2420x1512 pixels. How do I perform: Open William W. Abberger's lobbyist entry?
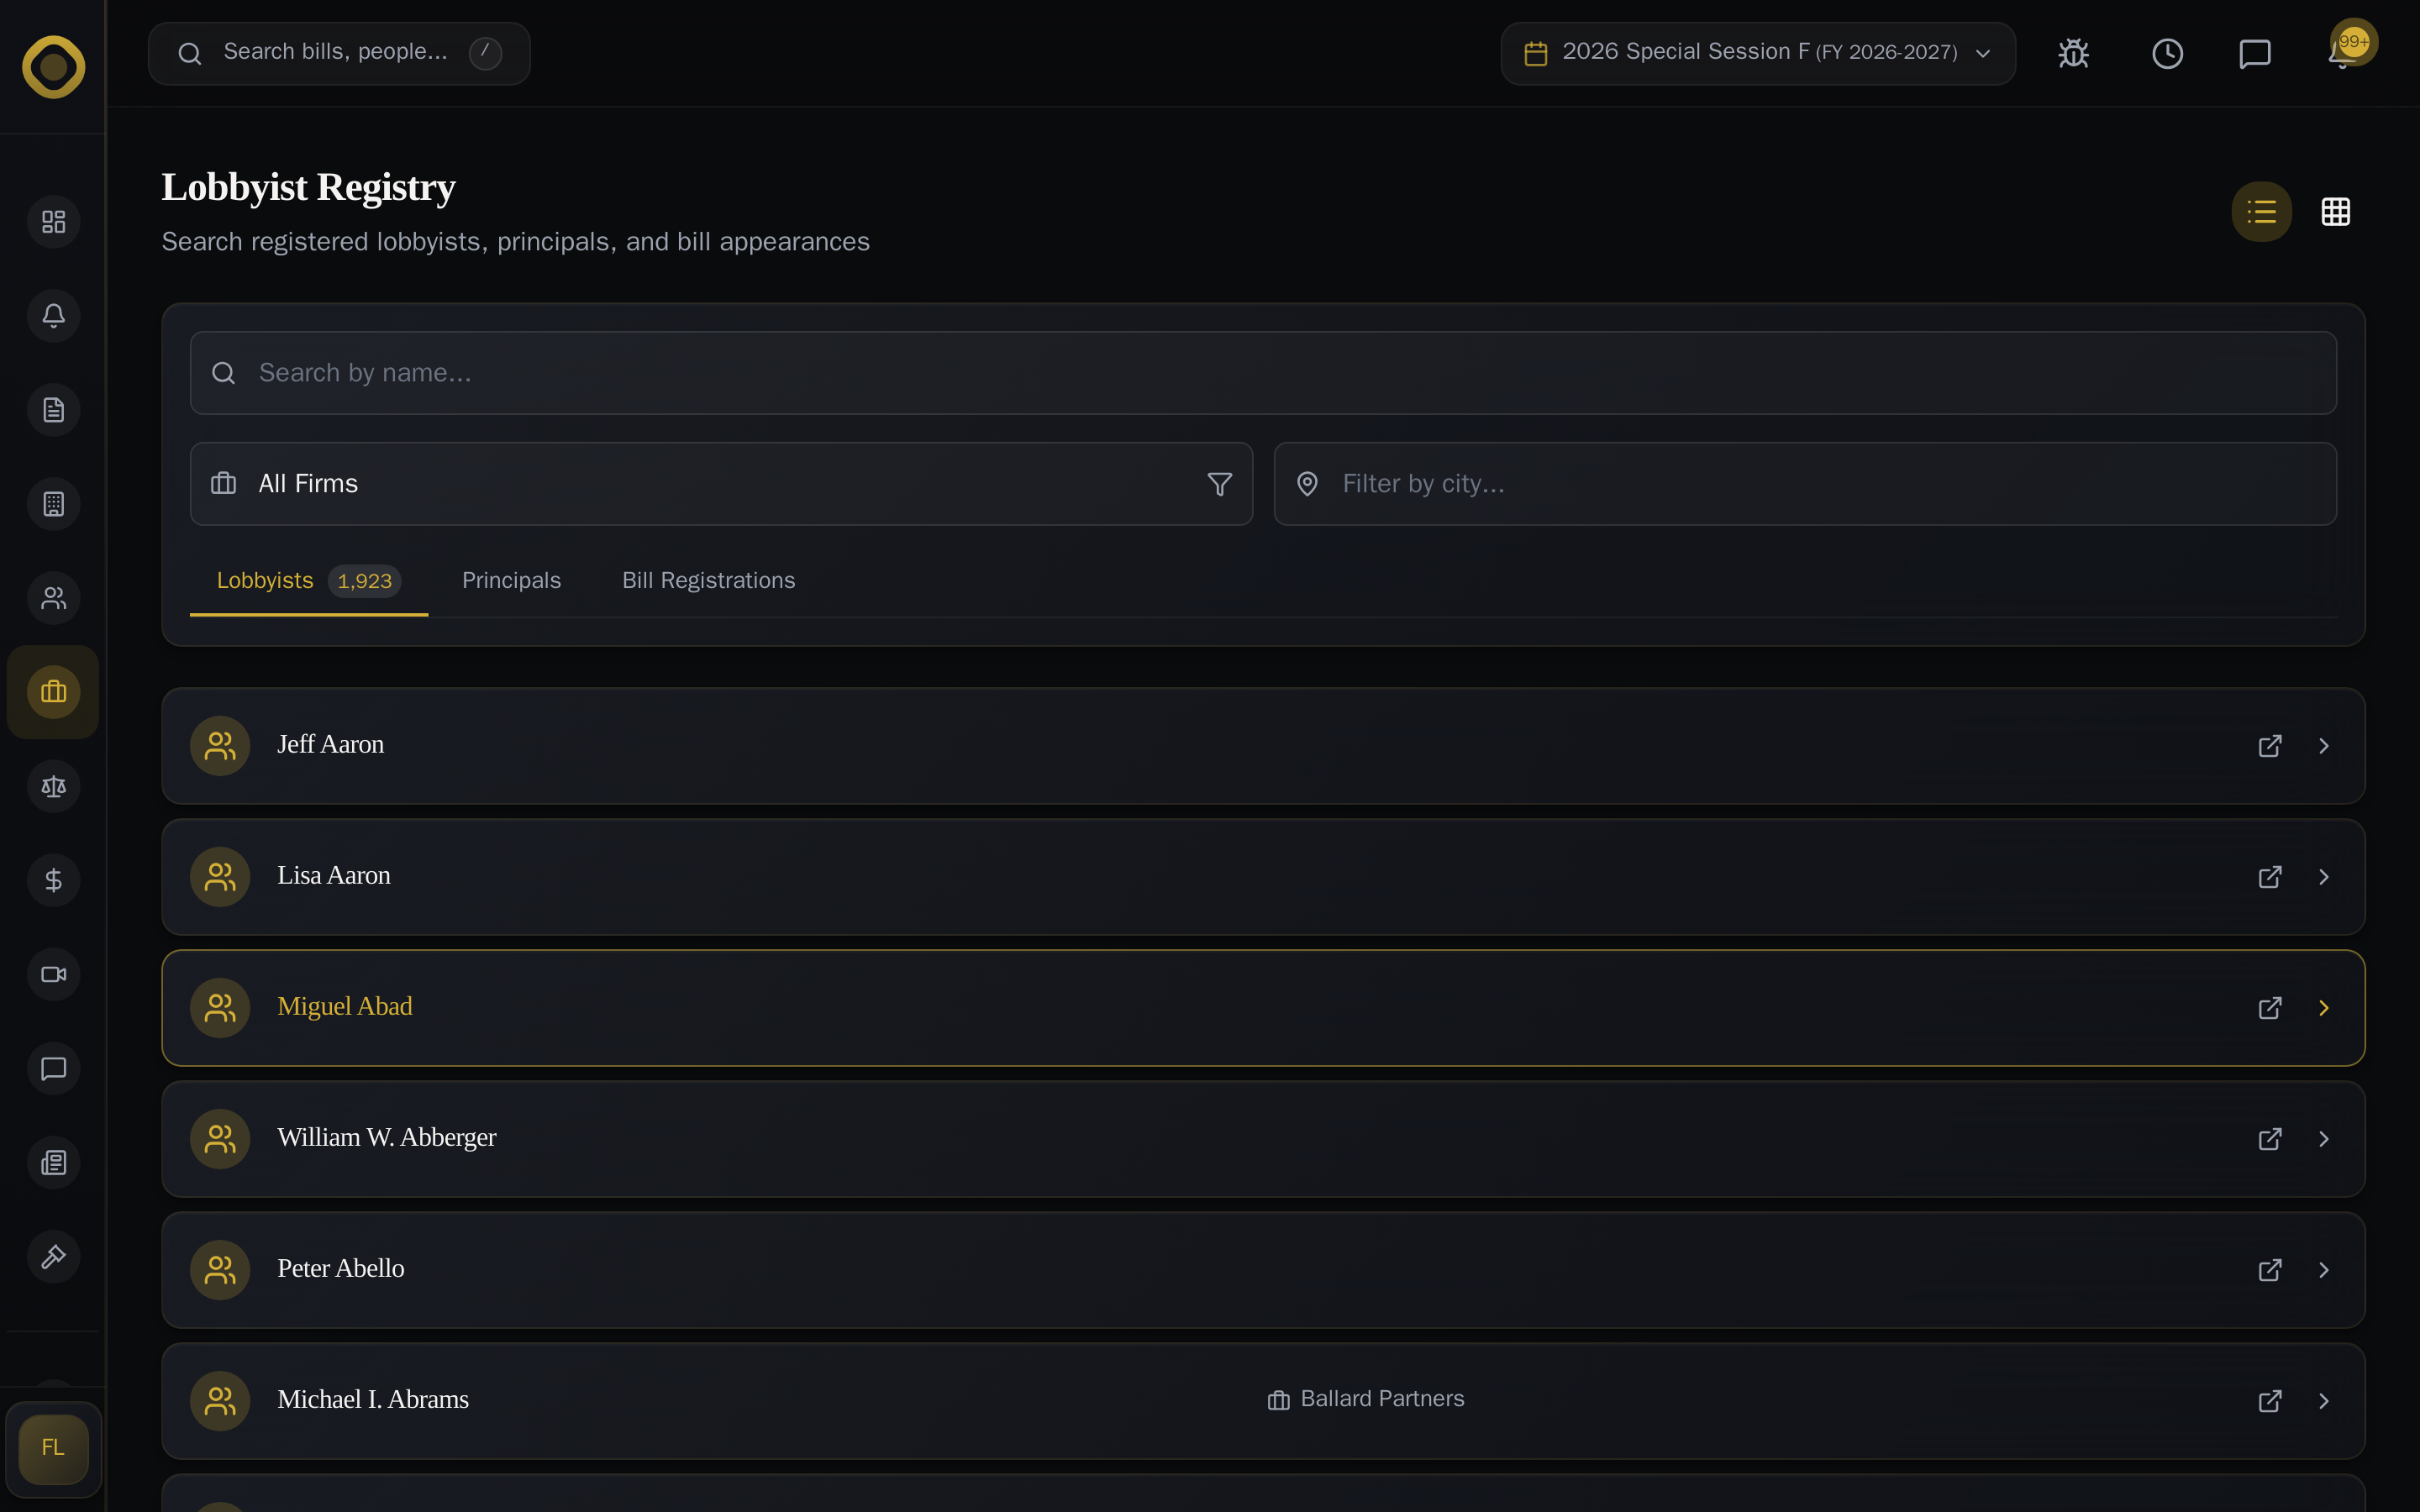(1263, 1139)
